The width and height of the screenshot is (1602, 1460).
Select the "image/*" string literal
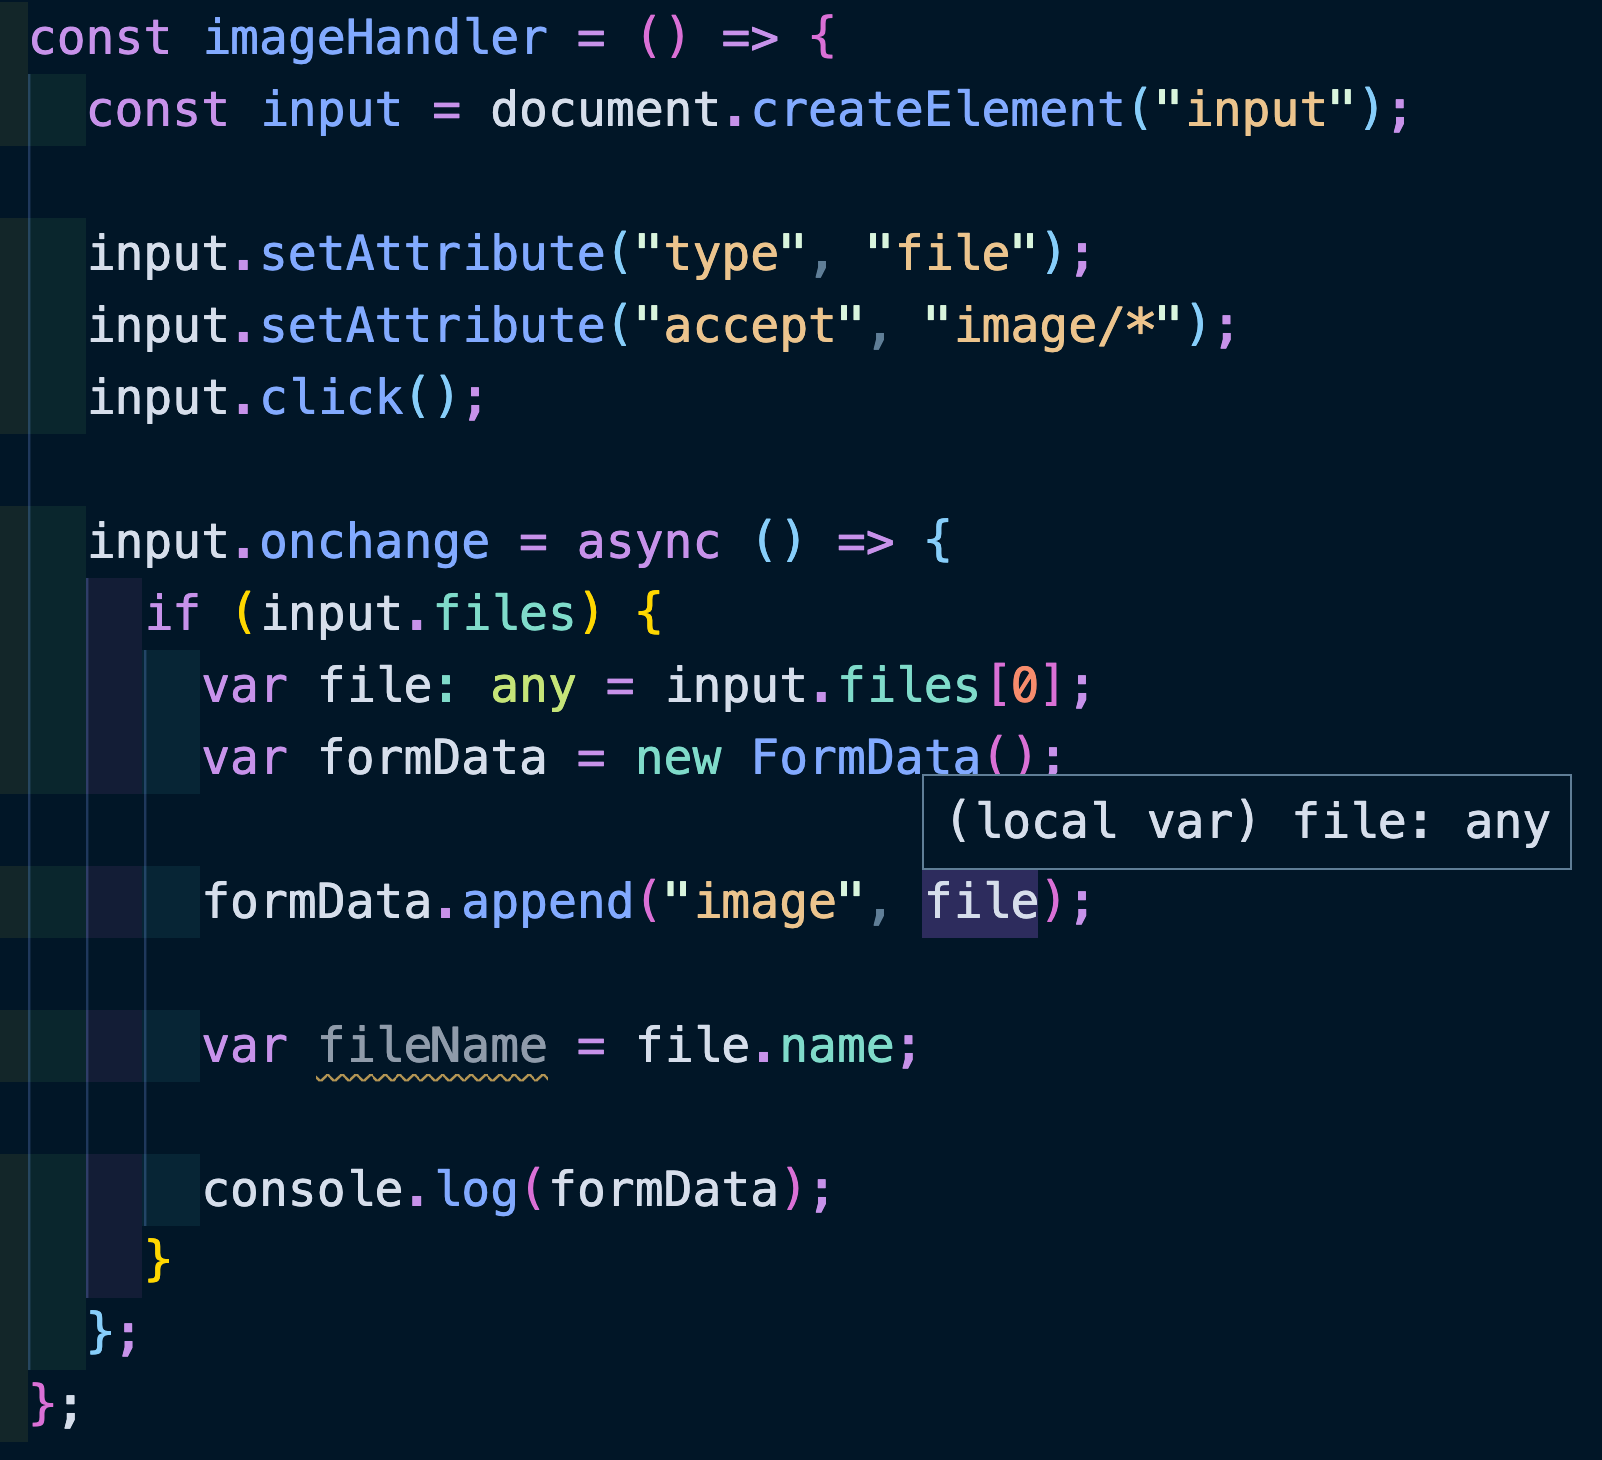pos(1053,326)
